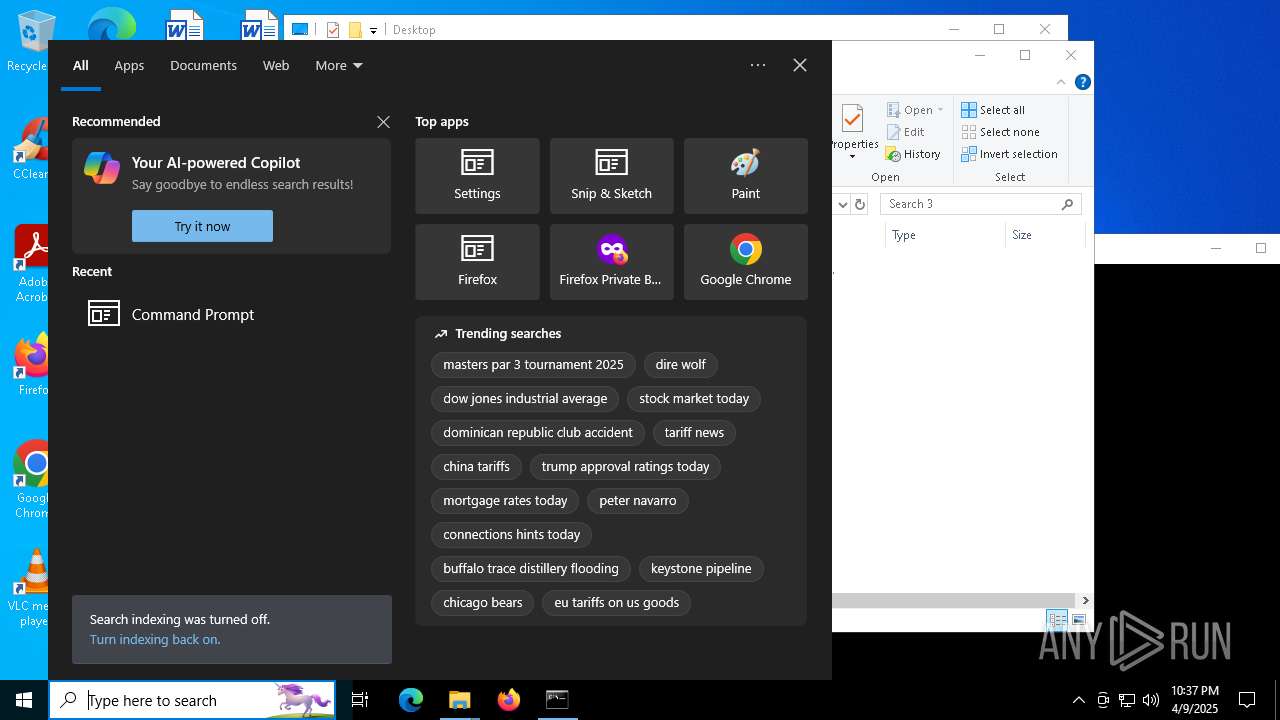Open File Explorer on taskbar
Screen dimensions: 1280x720
click(459, 700)
